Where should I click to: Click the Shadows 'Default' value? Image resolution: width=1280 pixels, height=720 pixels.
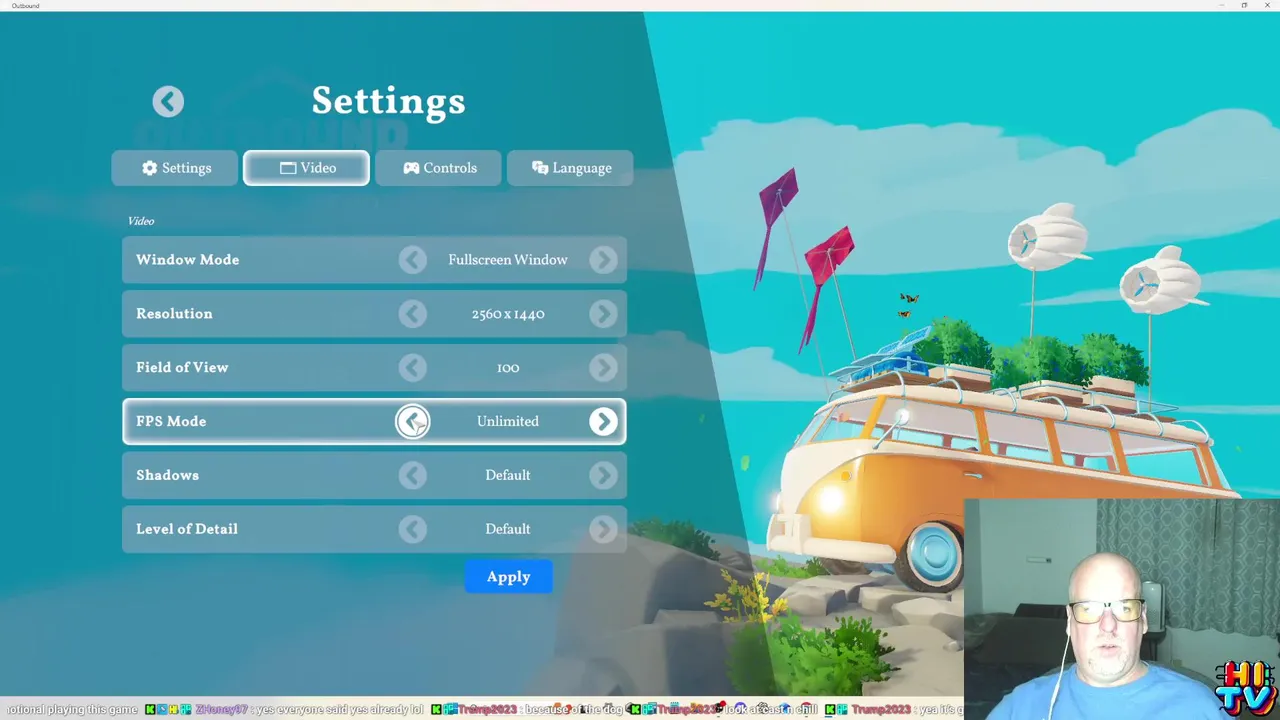tap(508, 475)
